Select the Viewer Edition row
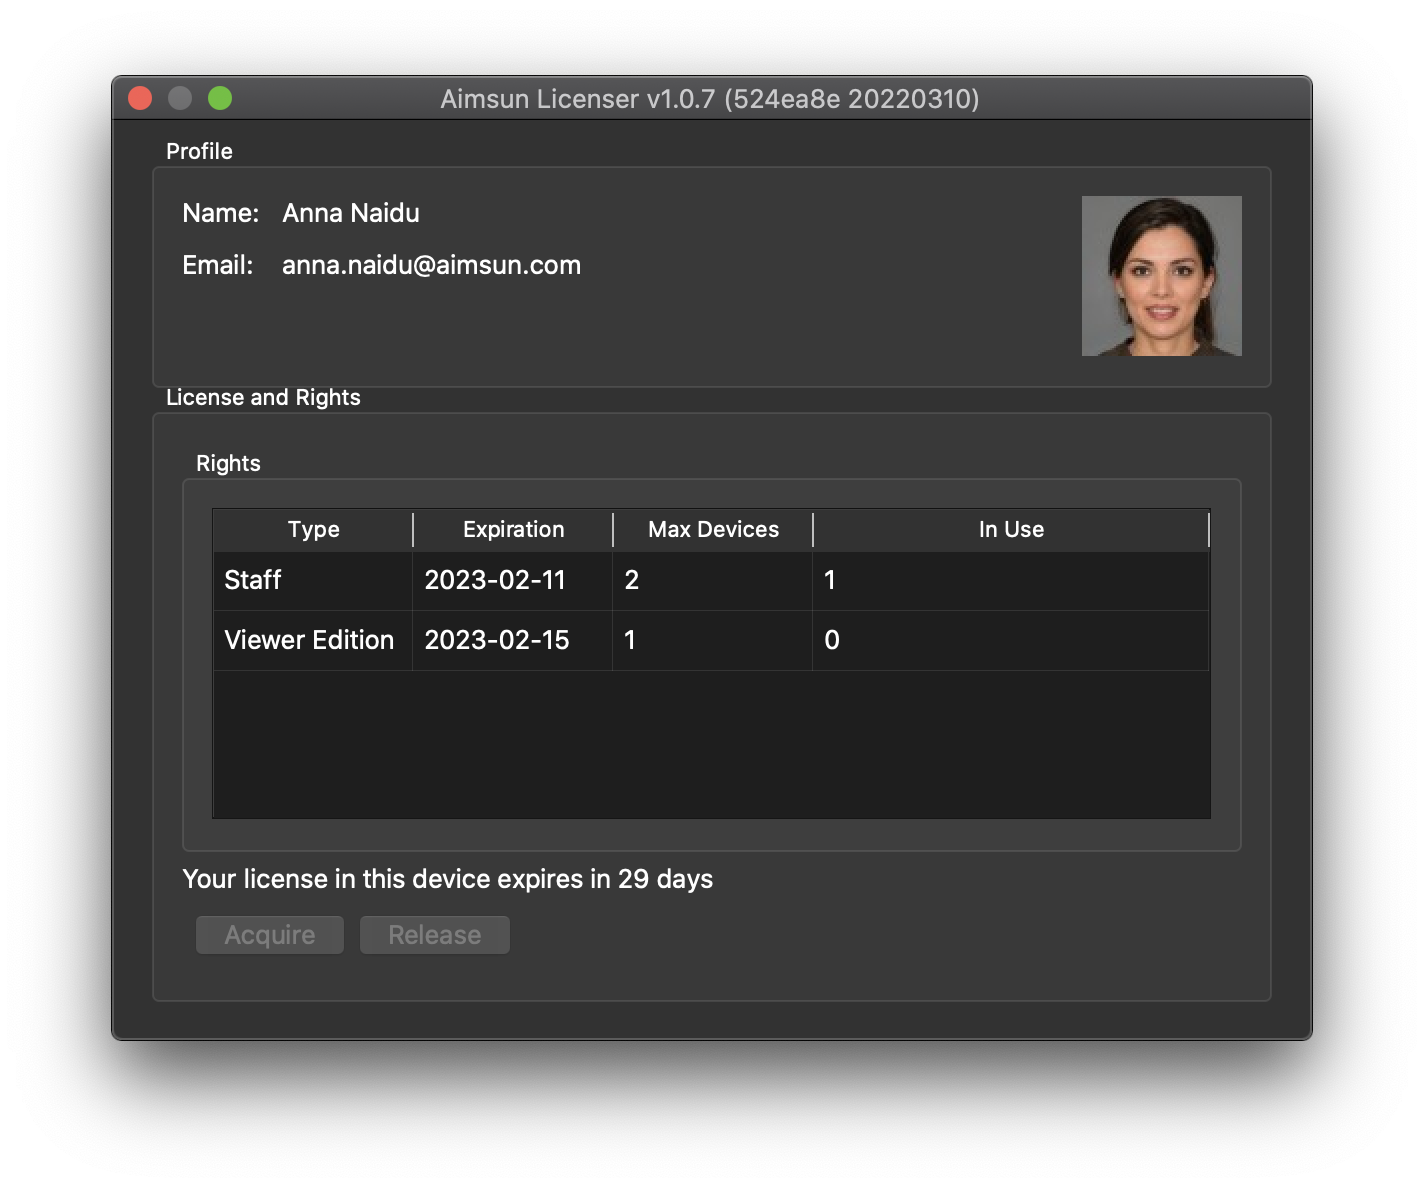The height and width of the screenshot is (1188, 1424). pos(711,640)
